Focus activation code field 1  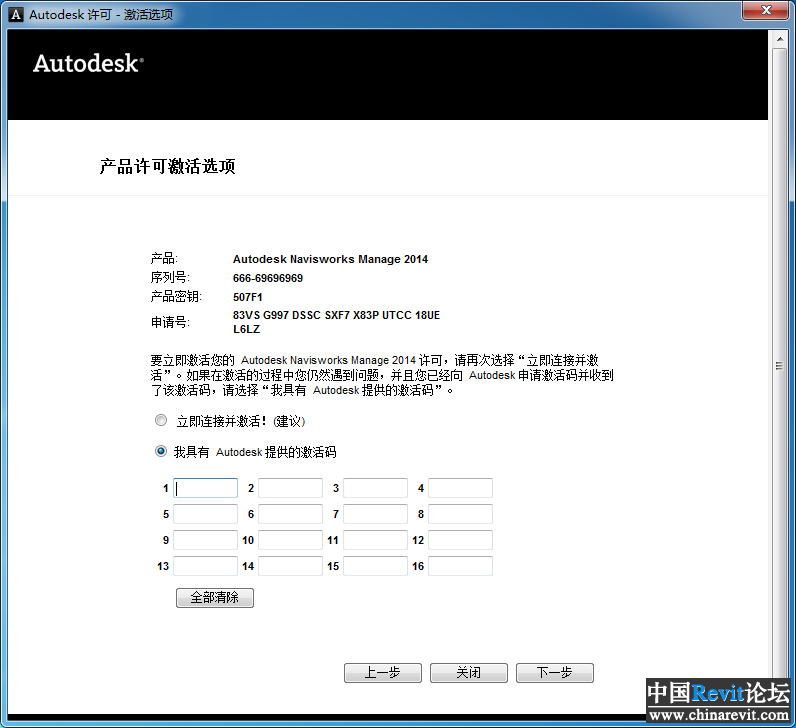click(205, 488)
